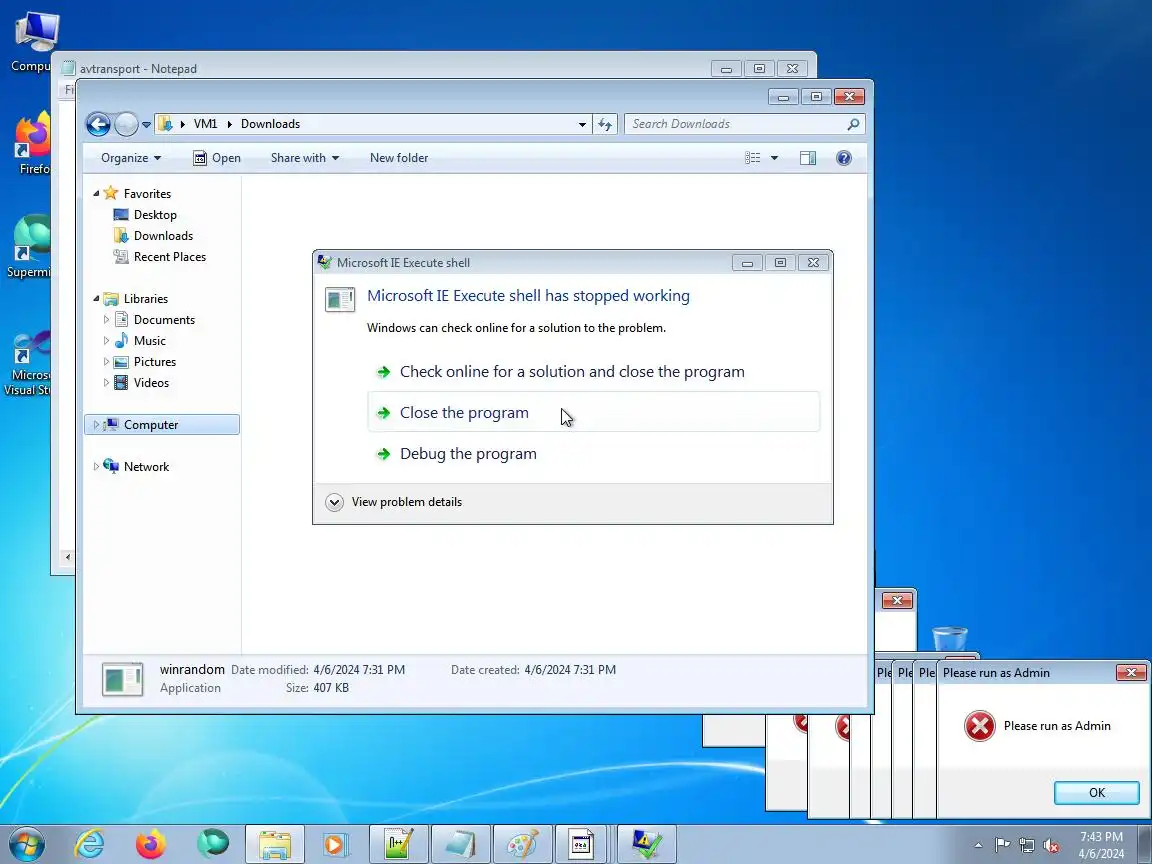Image resolution: width=1152 pixels, height=864 pixels.
Task: Click the blue Help icon
Action: pyautogui.click(x=844, y=158)
